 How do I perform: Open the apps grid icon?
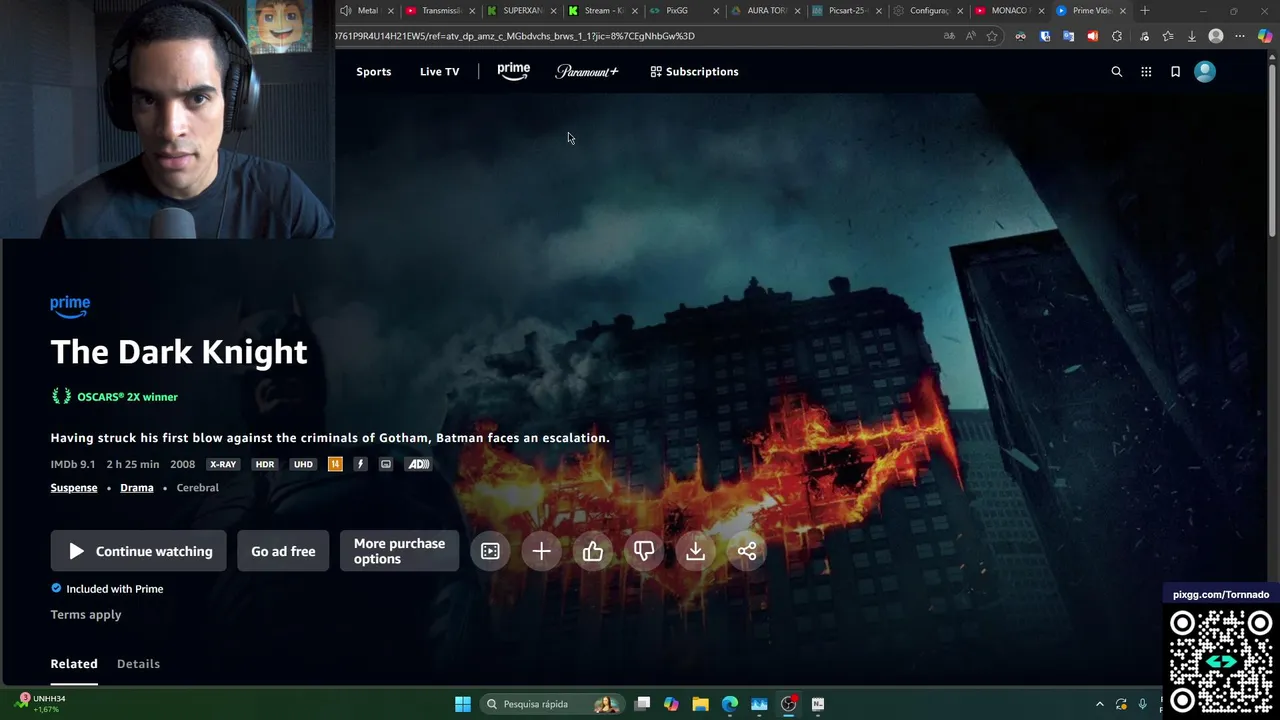[1146, 72]
